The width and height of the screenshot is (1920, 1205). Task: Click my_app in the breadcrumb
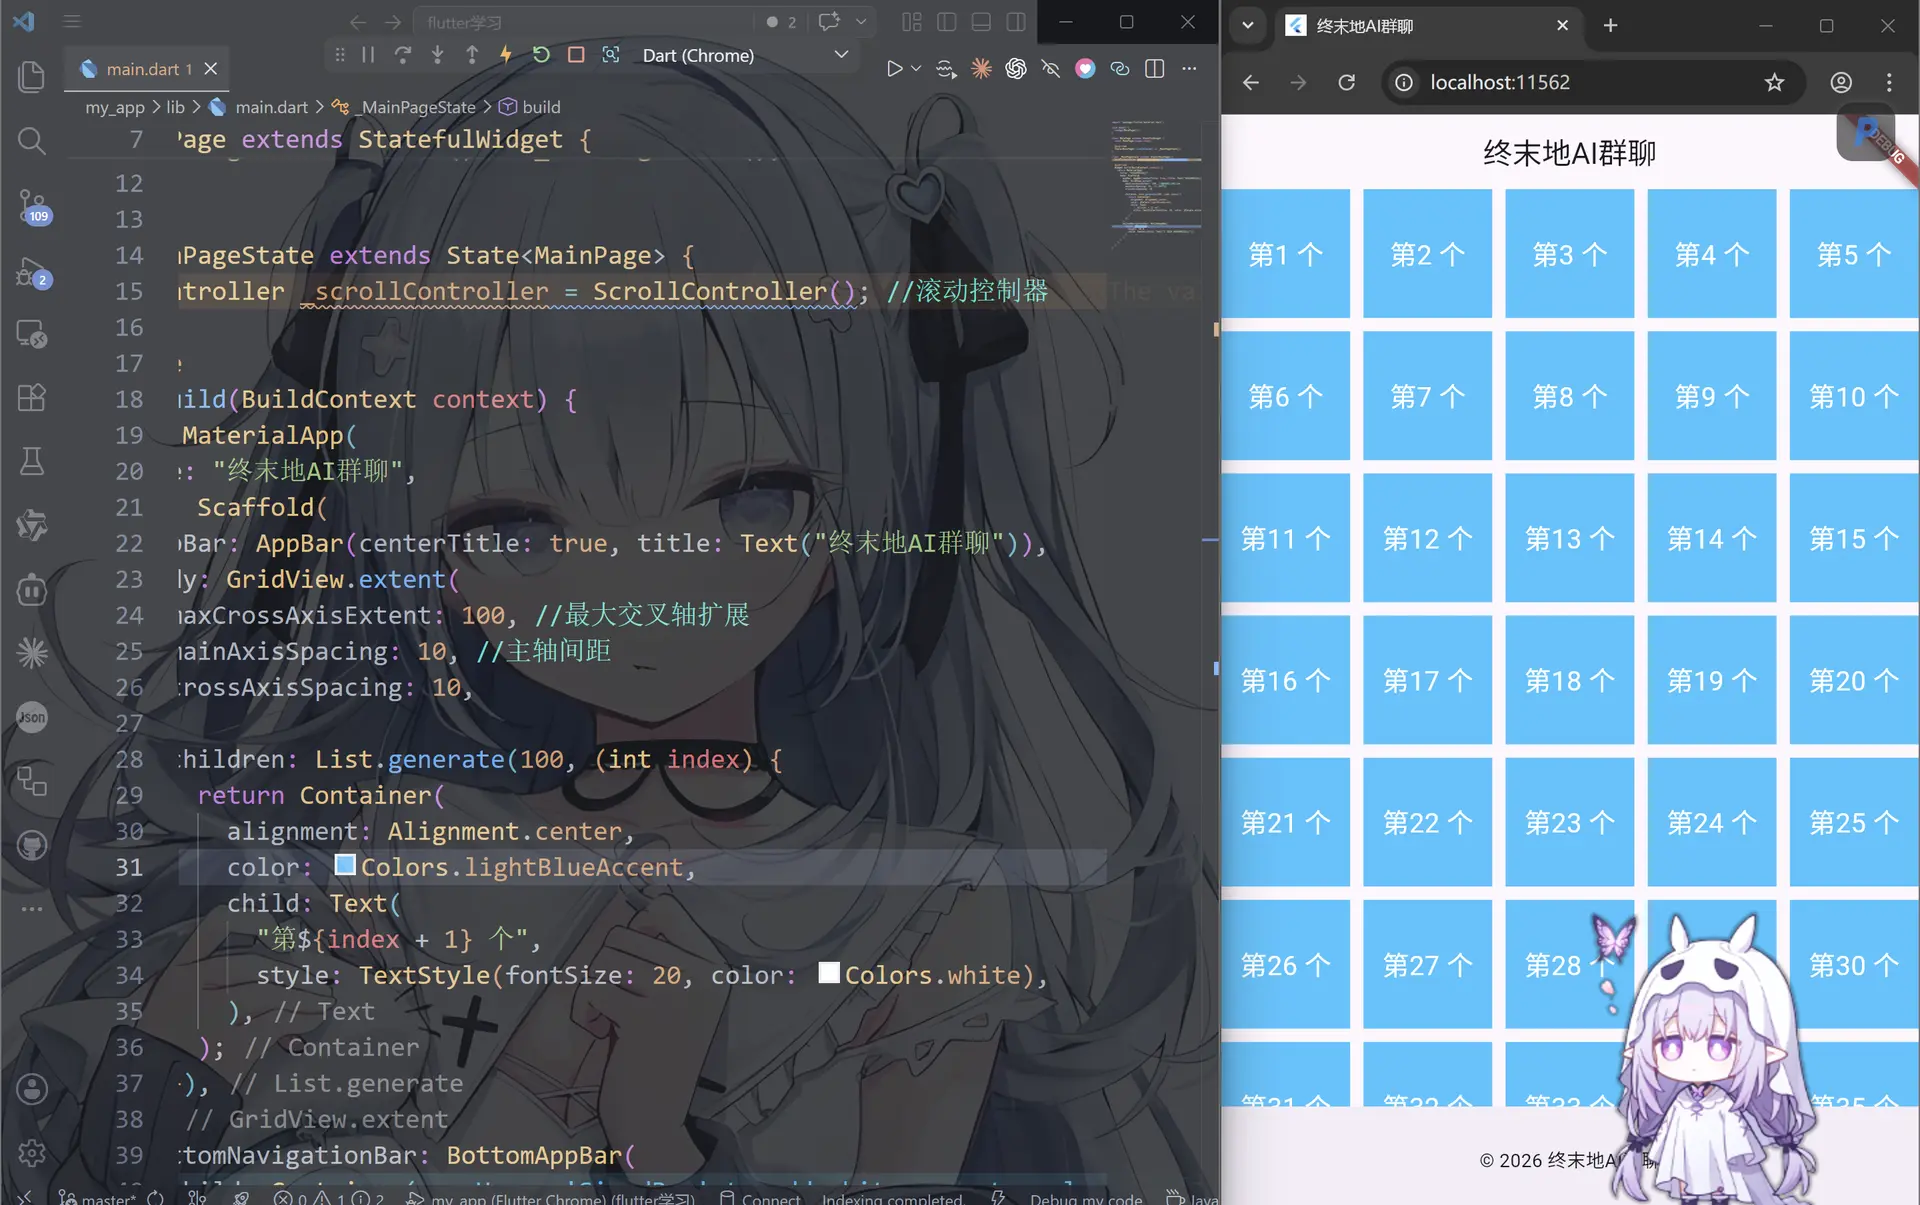(115, 107)
